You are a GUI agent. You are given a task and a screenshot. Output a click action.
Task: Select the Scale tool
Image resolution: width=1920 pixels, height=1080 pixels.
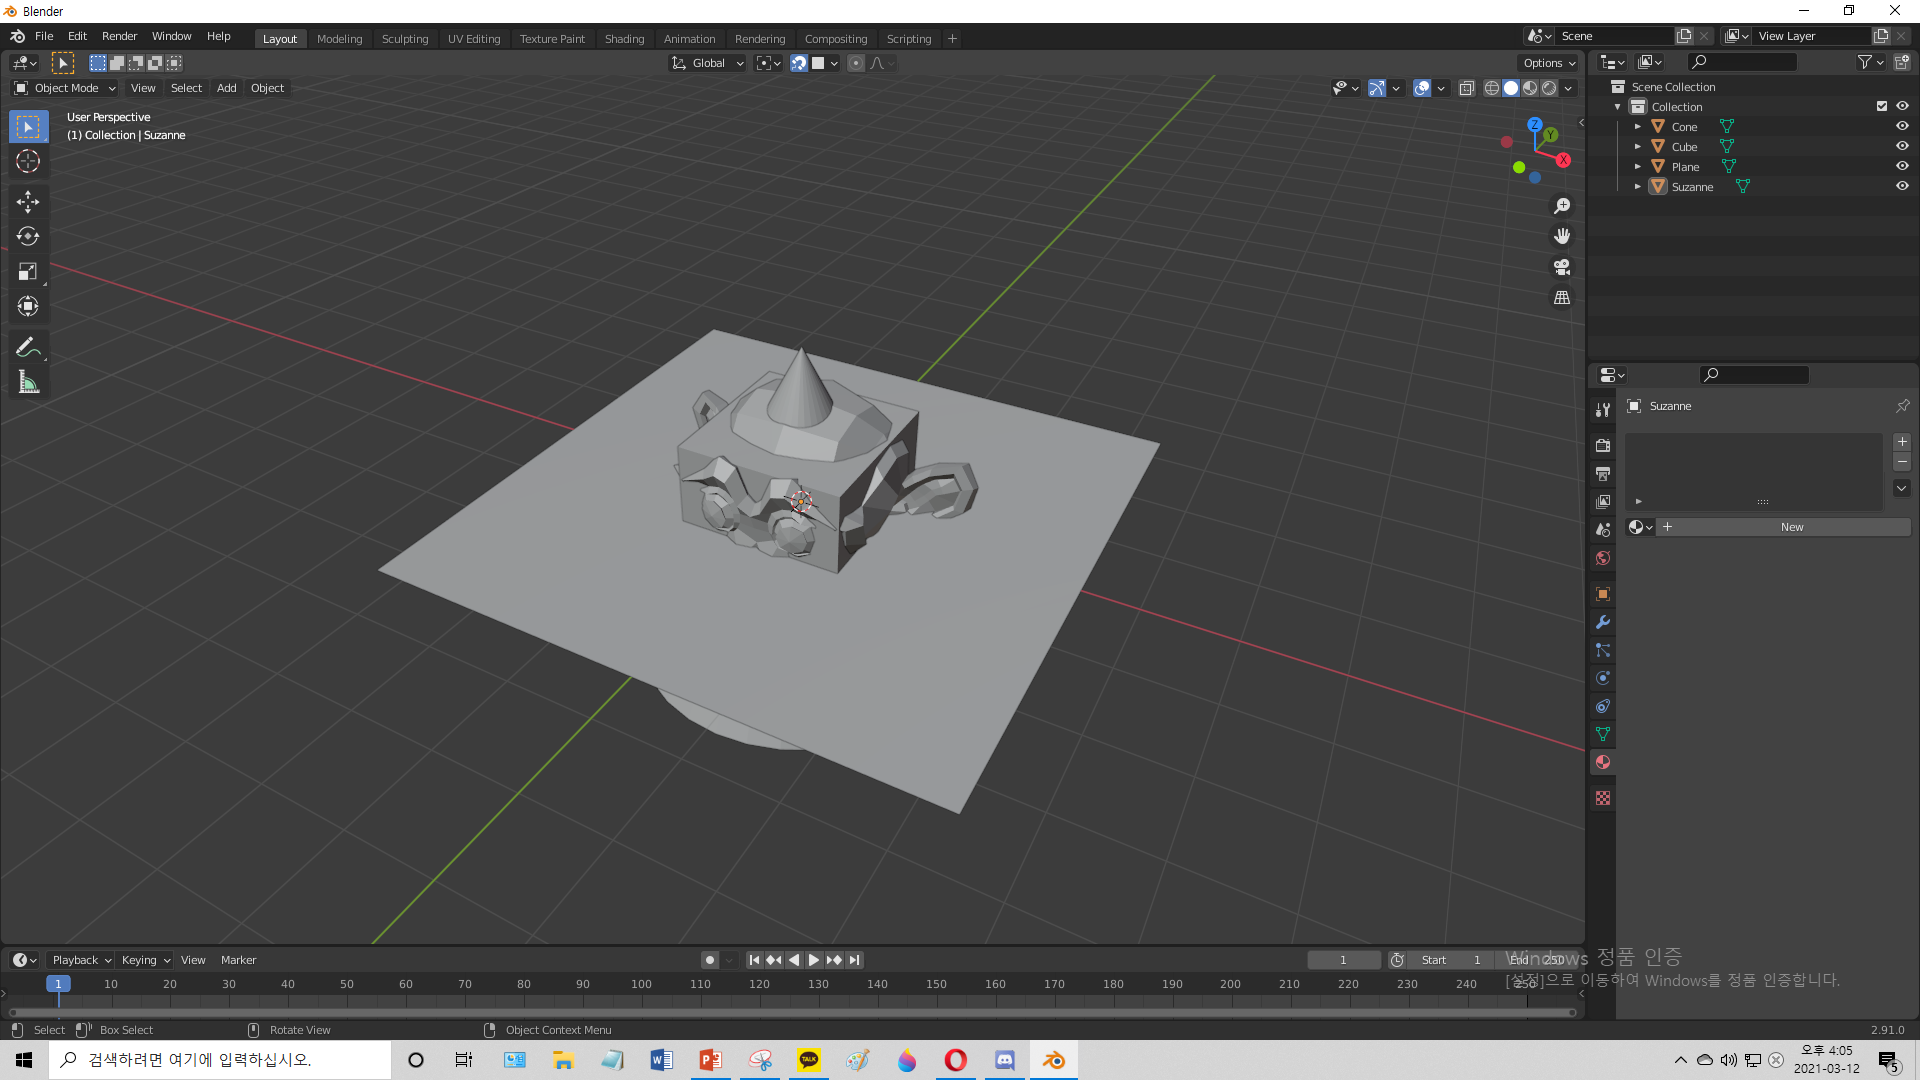(28, 272)
